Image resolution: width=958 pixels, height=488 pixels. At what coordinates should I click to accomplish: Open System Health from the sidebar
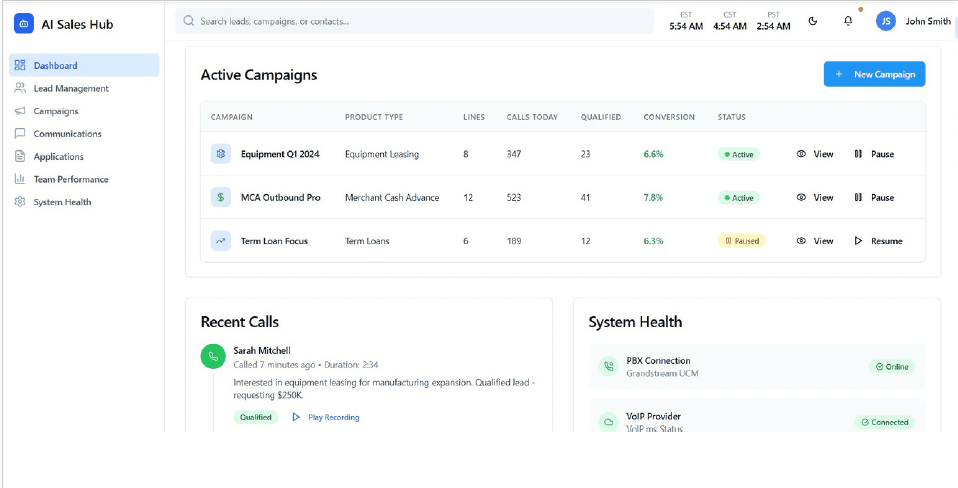pyautogui.click(x=62, y=202)
